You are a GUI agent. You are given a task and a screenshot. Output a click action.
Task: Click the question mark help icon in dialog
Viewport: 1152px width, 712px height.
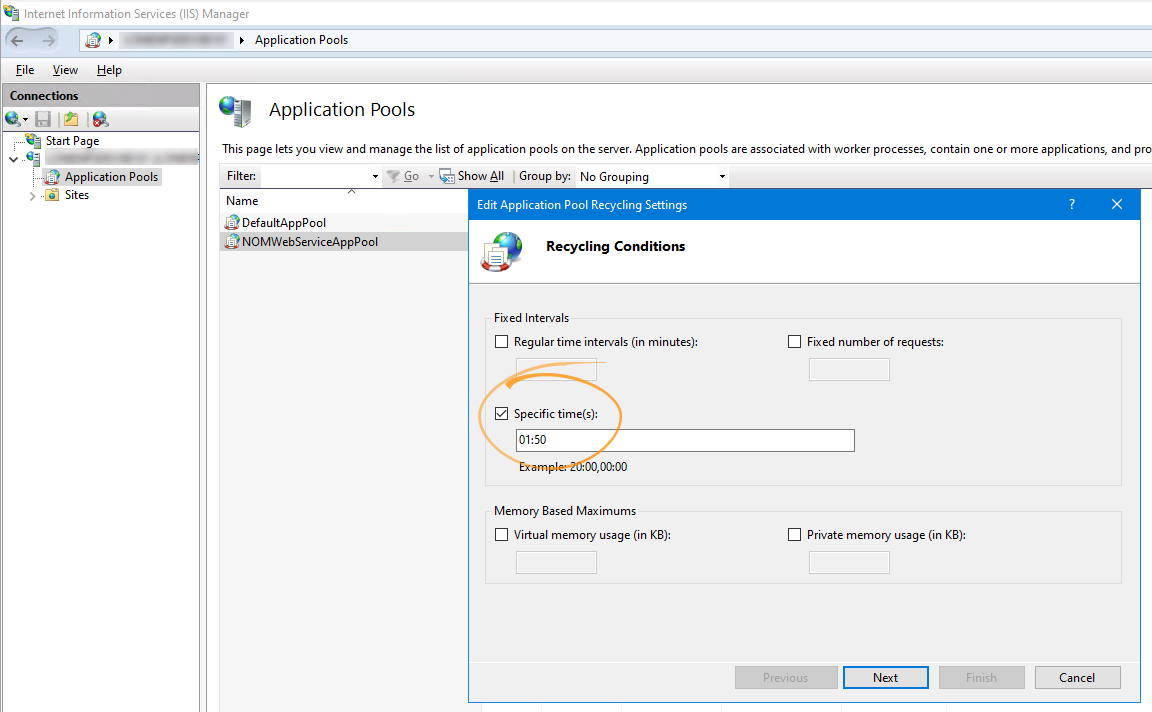[1072, 204]
